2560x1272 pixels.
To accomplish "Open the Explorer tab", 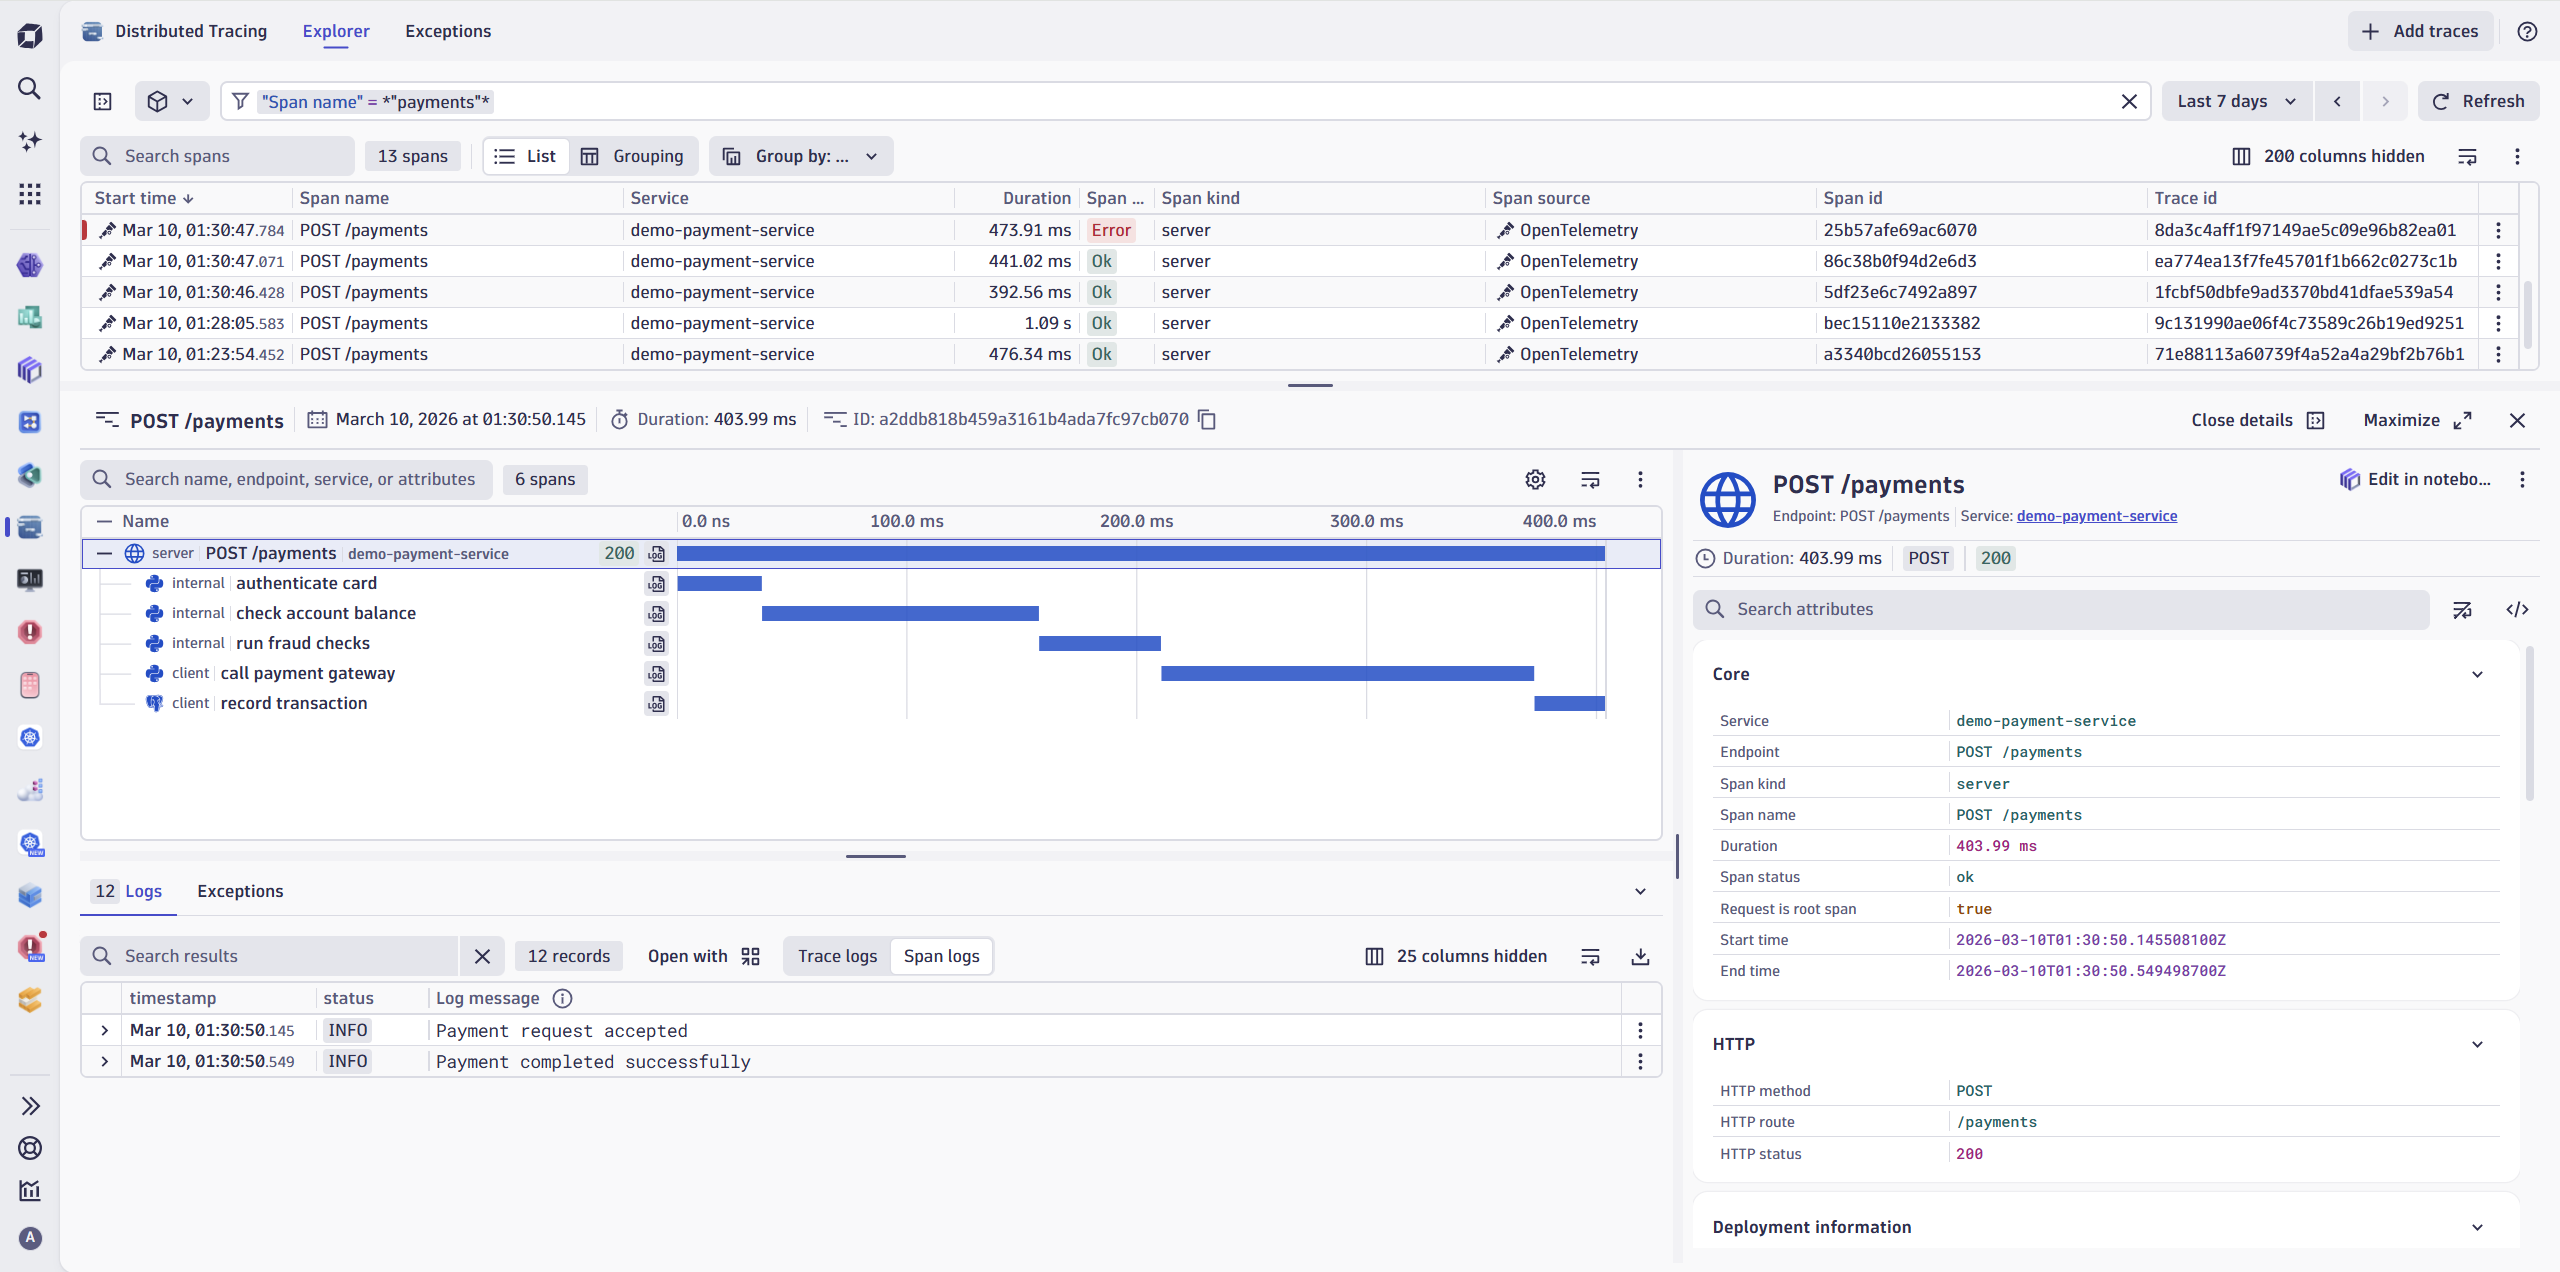I will (x=336, y=31).
